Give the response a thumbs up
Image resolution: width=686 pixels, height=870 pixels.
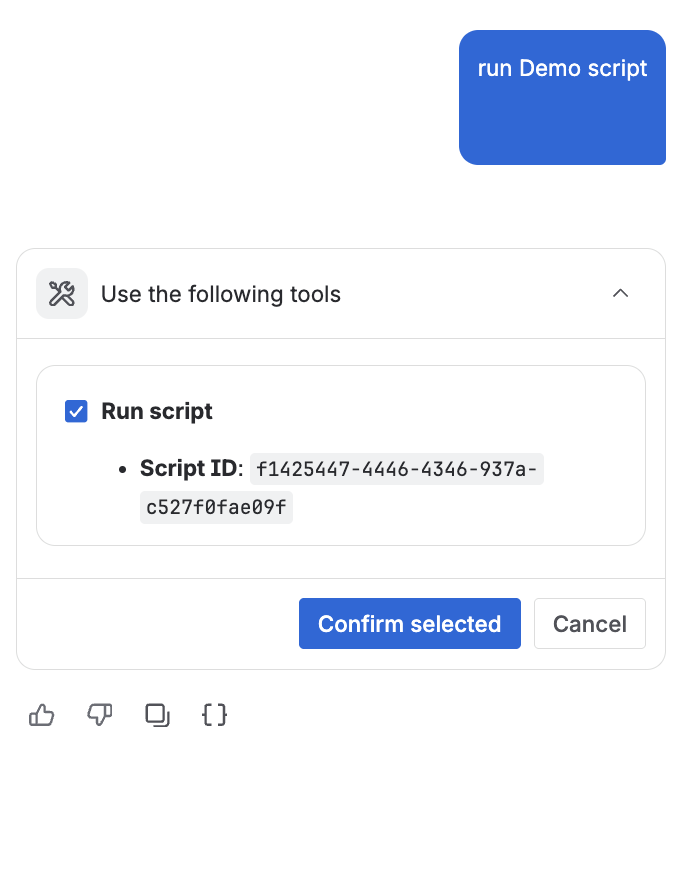[42, 715]
